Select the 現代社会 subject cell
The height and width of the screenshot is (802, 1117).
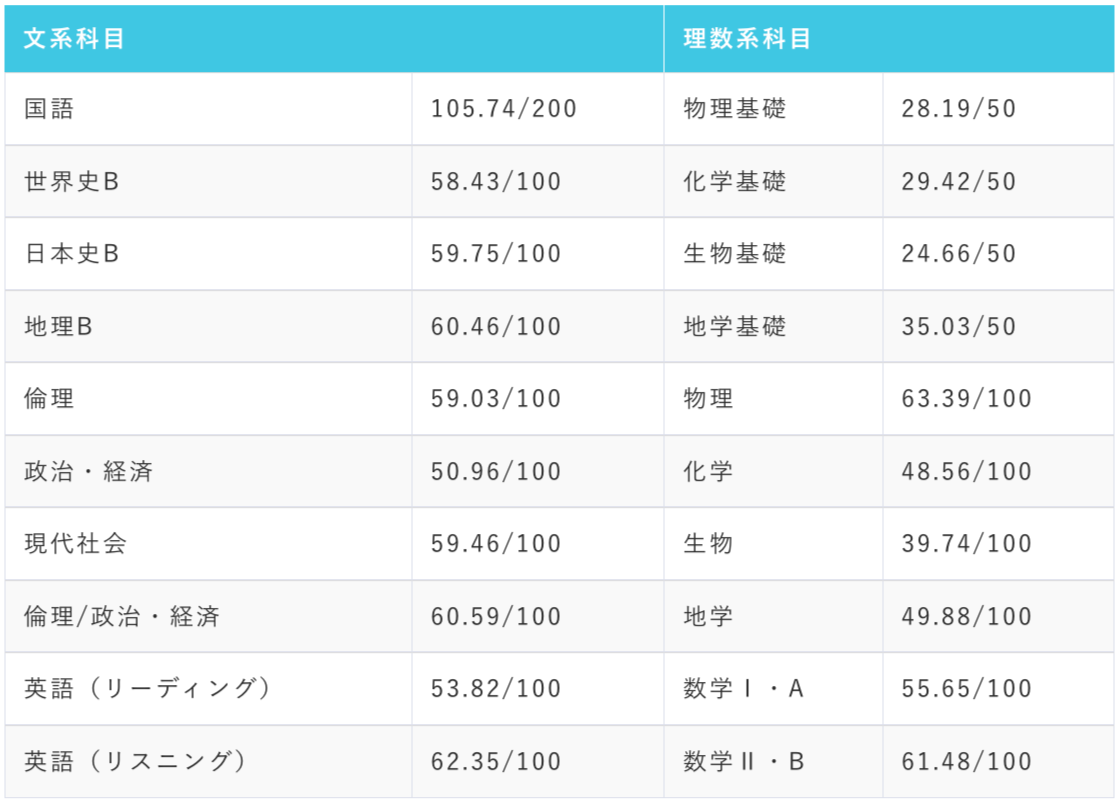point(76,544)
